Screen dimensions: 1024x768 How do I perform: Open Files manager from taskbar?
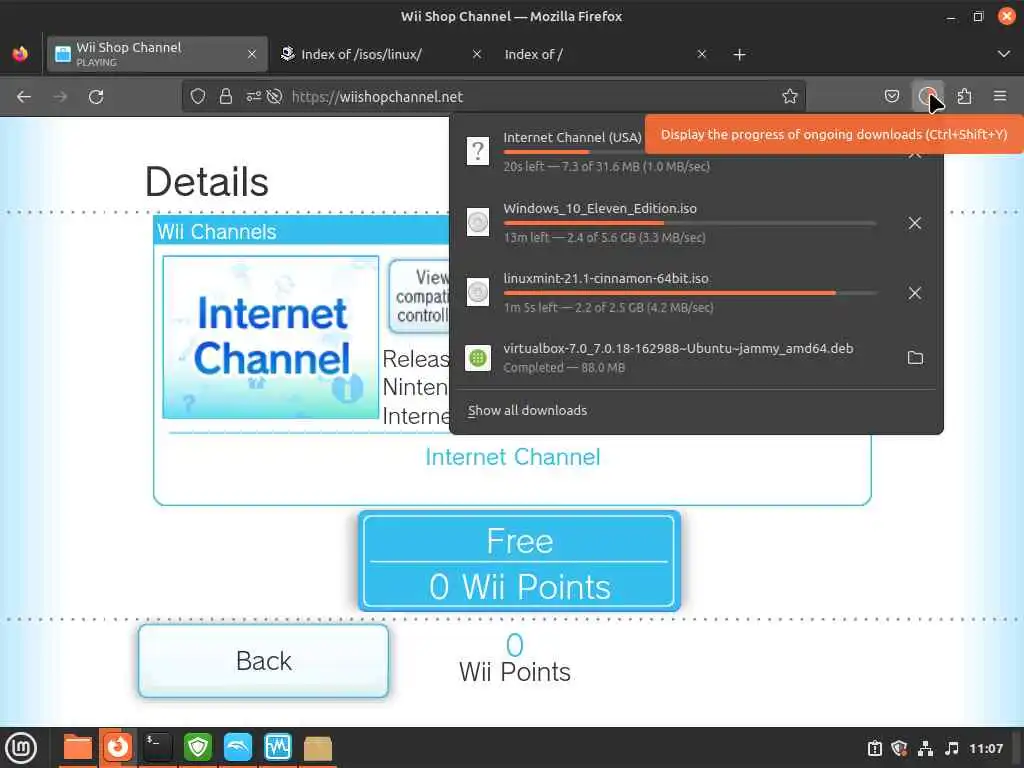77,748
